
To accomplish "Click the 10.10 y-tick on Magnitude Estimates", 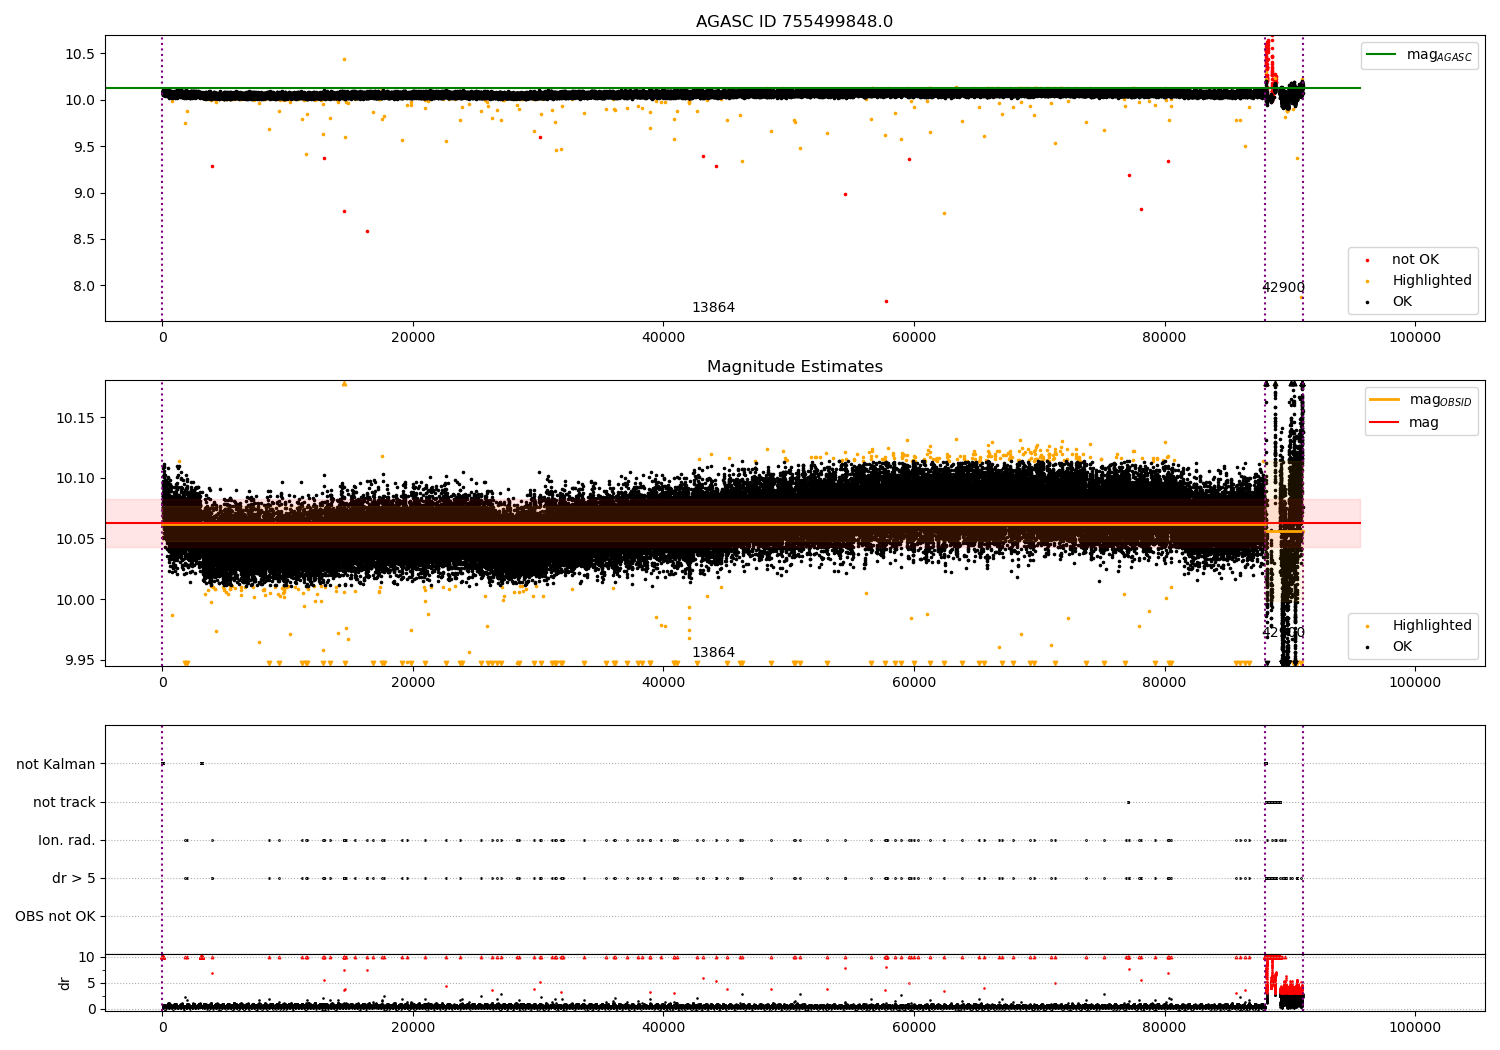I will click(76, 478).
